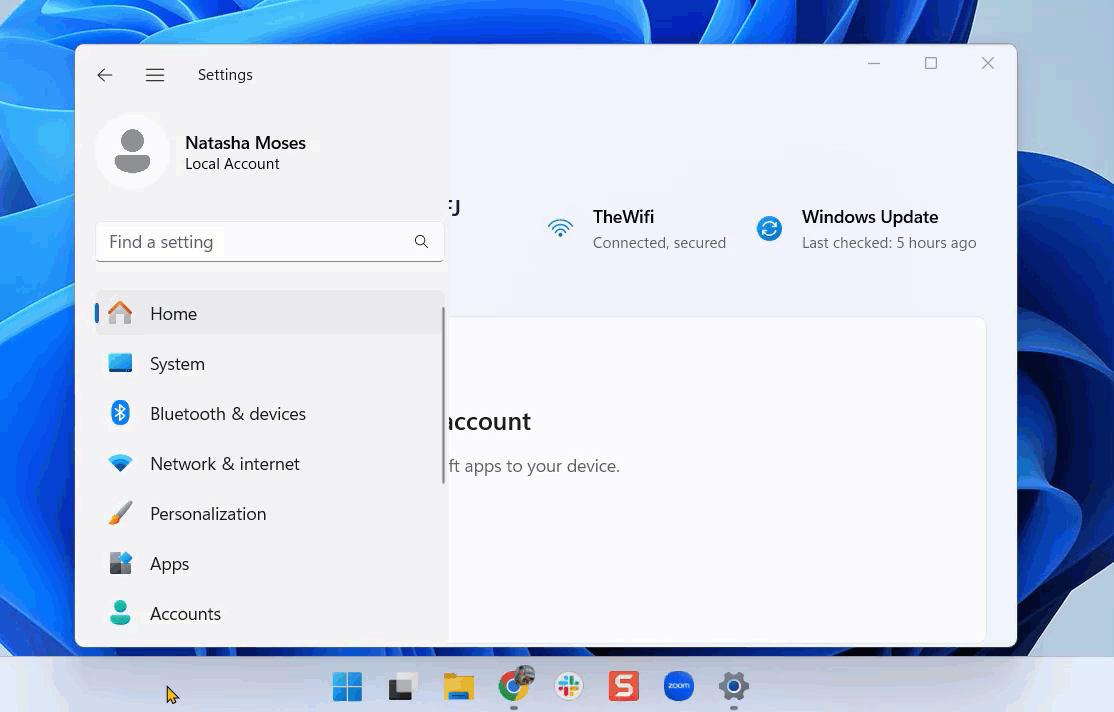Click the Network Wi-Fi icon in sidebar
This screenshot has height=712, width=1114.
pyautogui.click(x=120, y=463)
